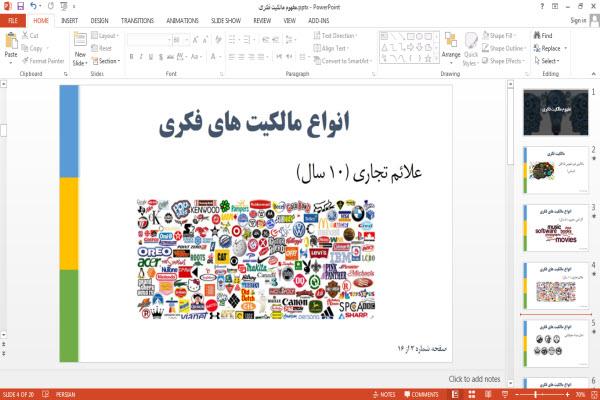The height and width of the screenshot is (400, 600).
Task: Click the spell check status bar icon
Action: pyautogui.click(x=45, y=394)
